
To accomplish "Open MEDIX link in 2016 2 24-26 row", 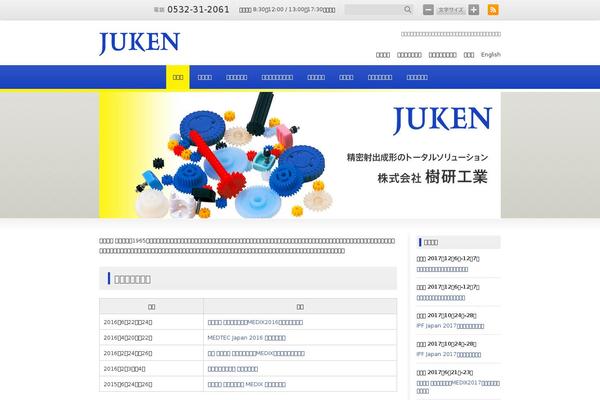I will click(x=256, y=353).
